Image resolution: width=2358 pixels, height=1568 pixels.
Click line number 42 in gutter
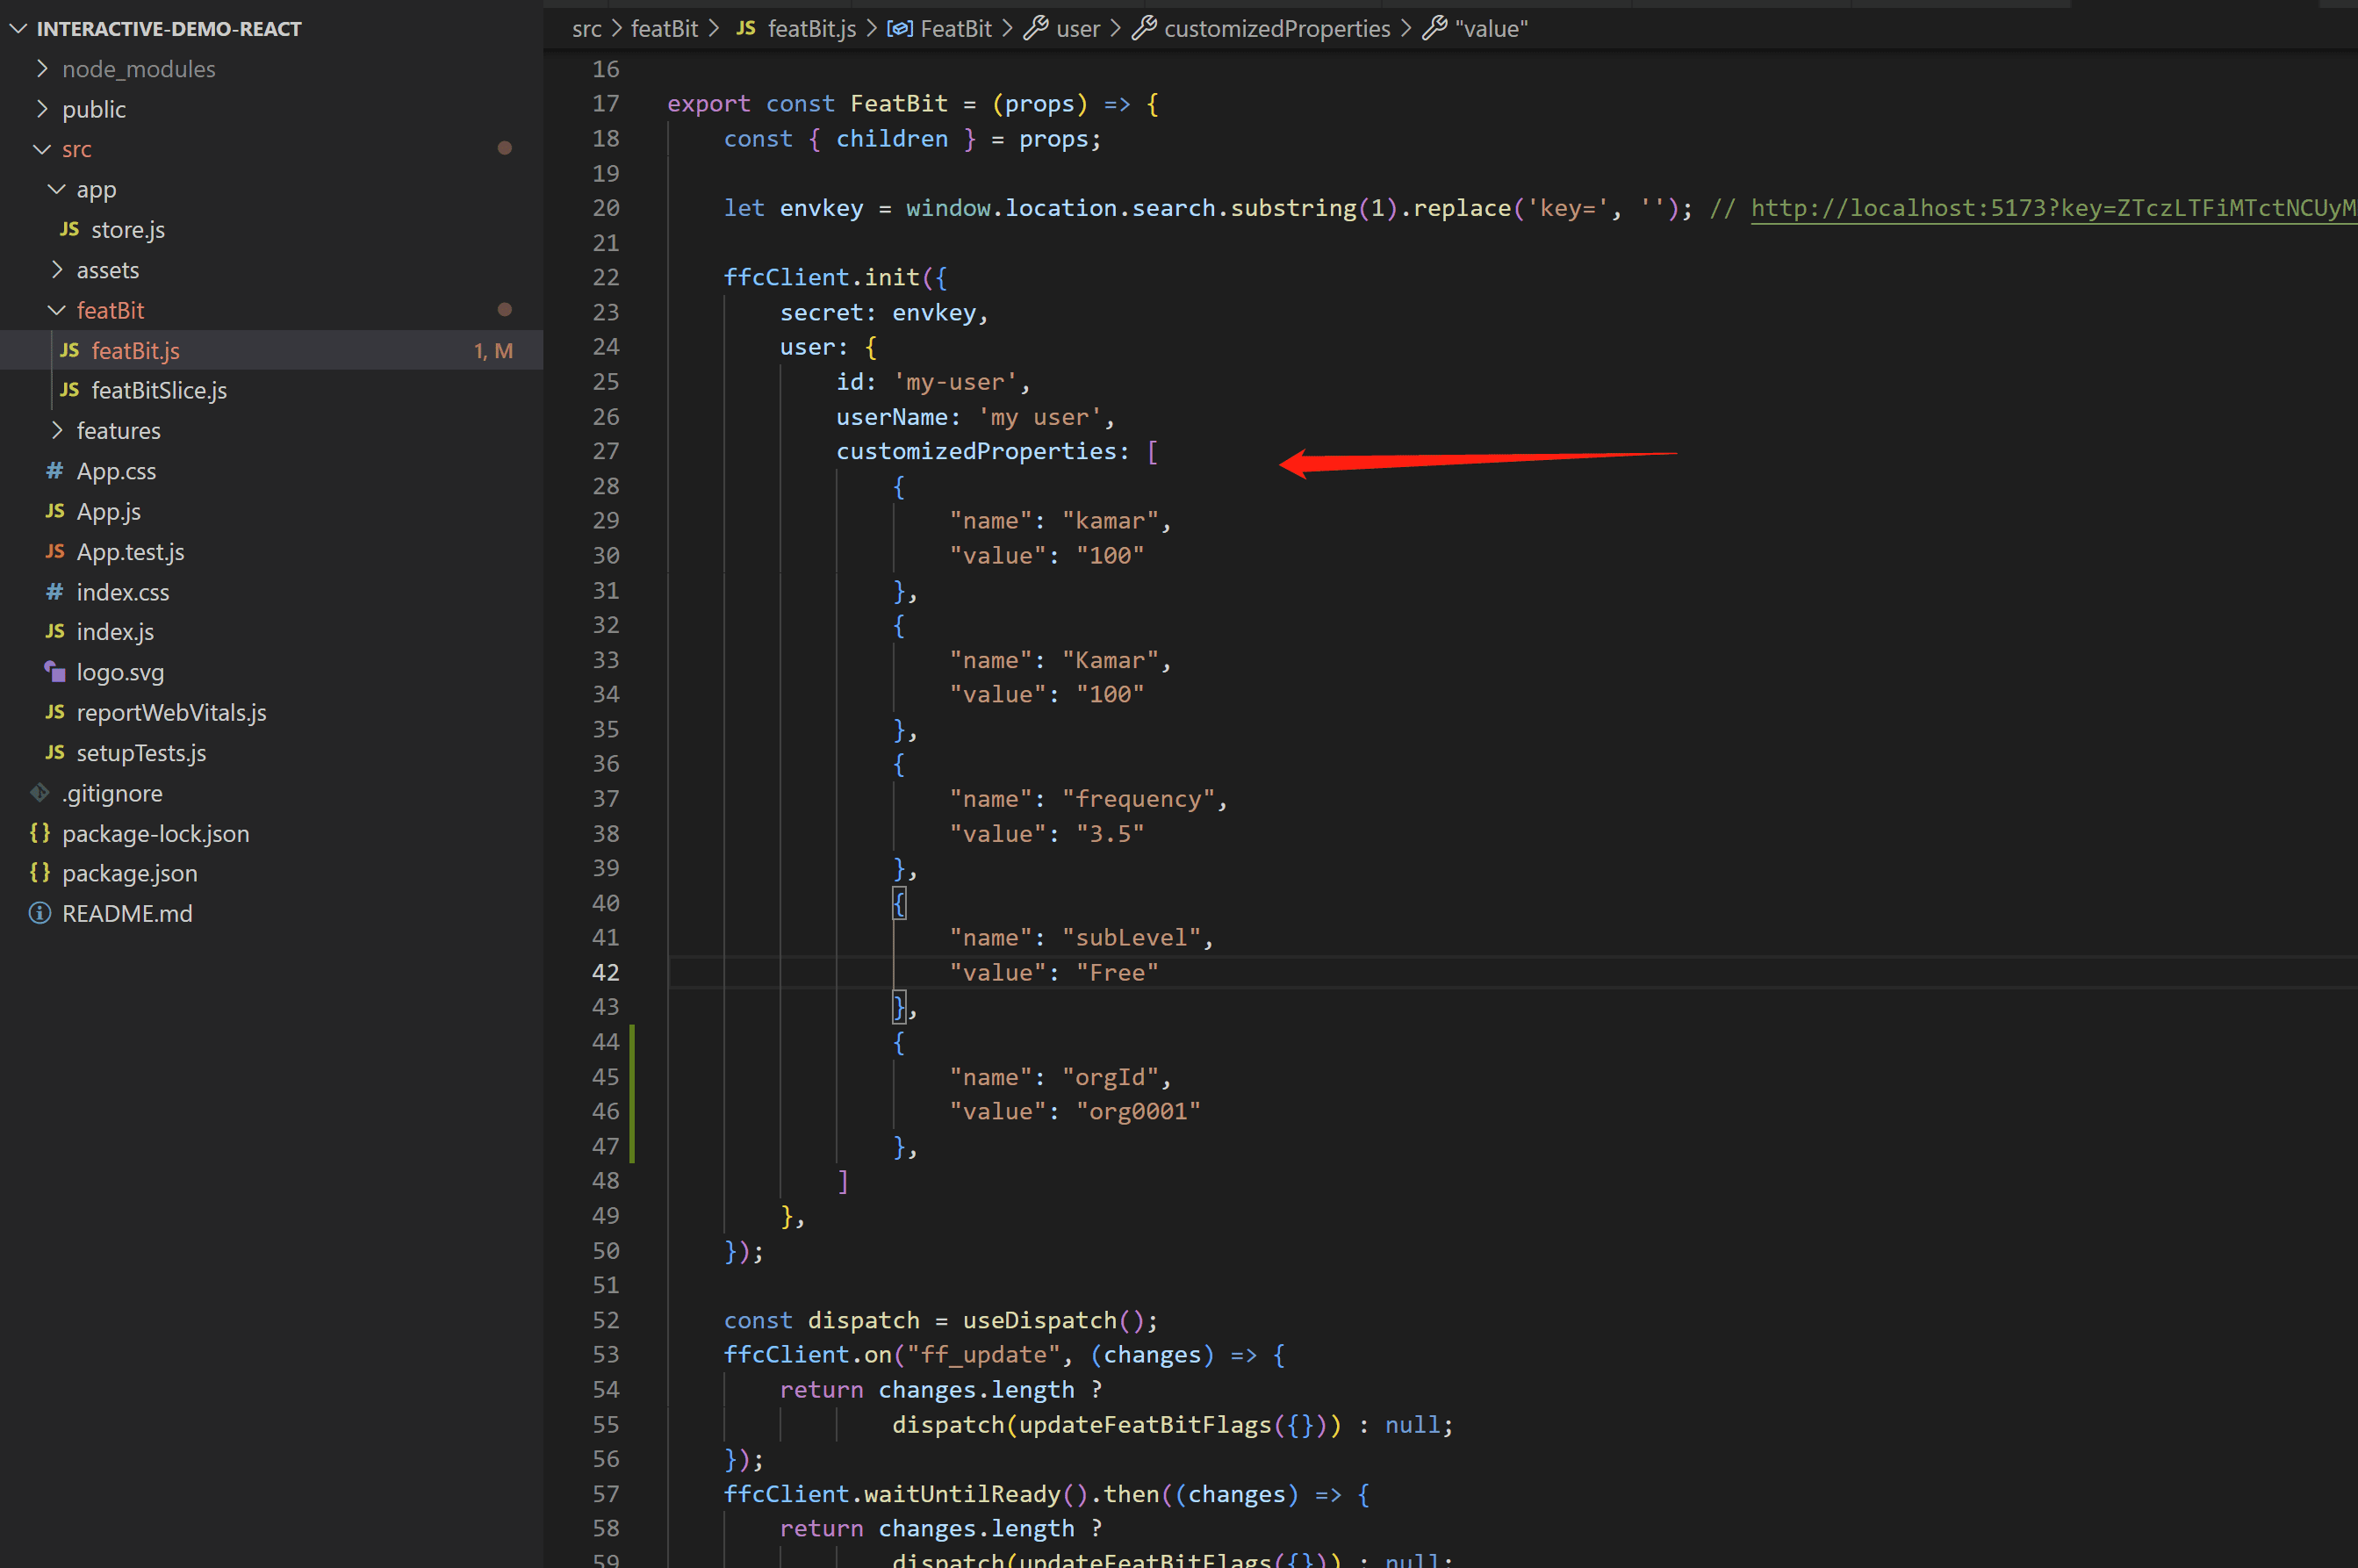pos(605,972)
